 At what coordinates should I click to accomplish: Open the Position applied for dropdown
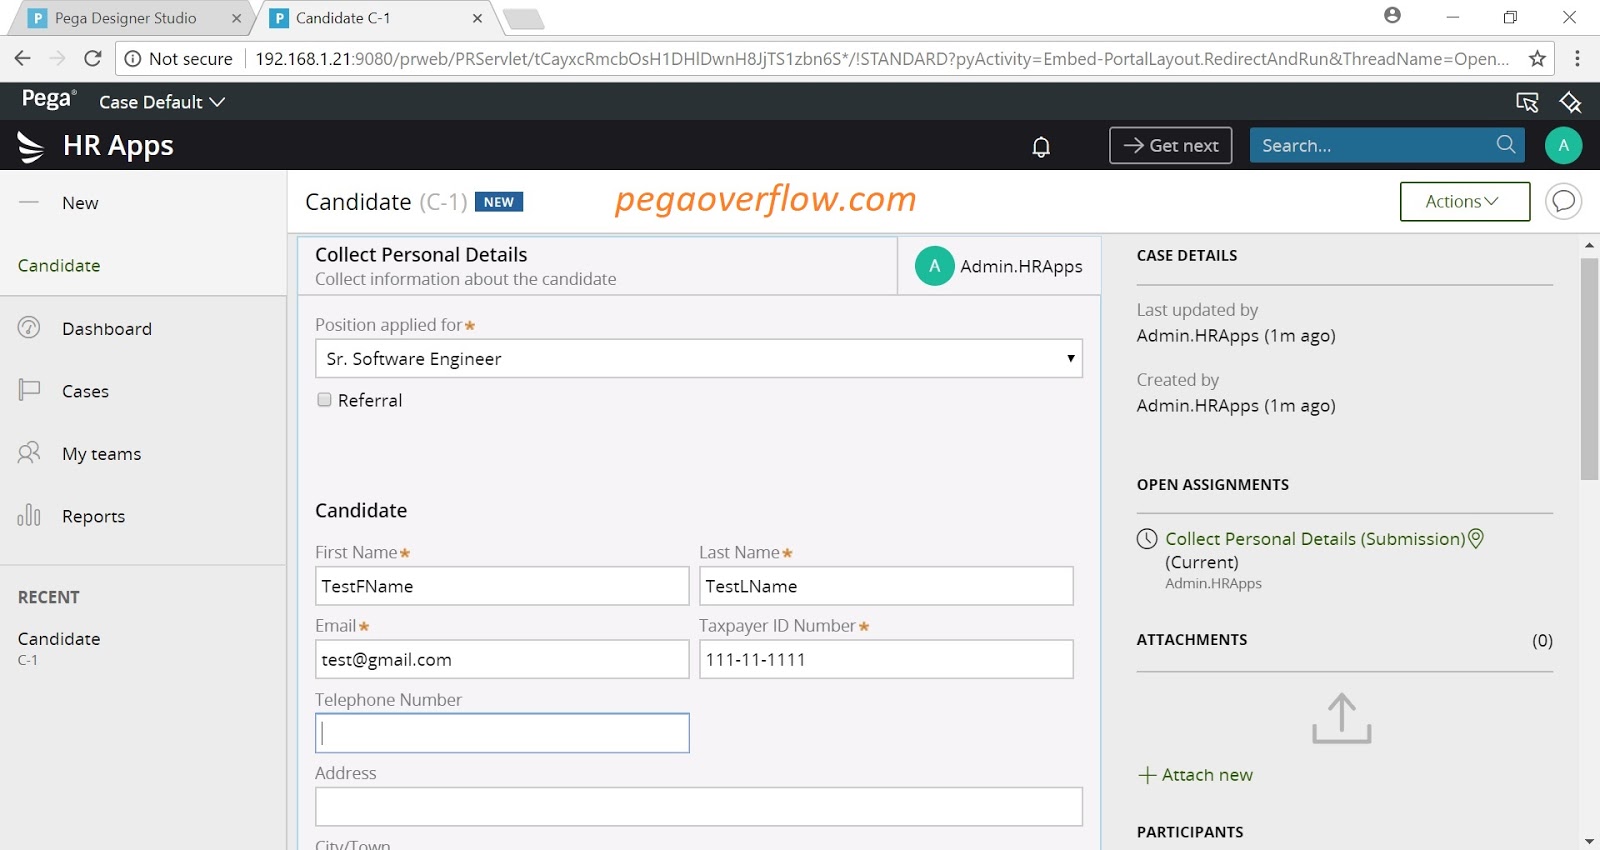point(698,358)
